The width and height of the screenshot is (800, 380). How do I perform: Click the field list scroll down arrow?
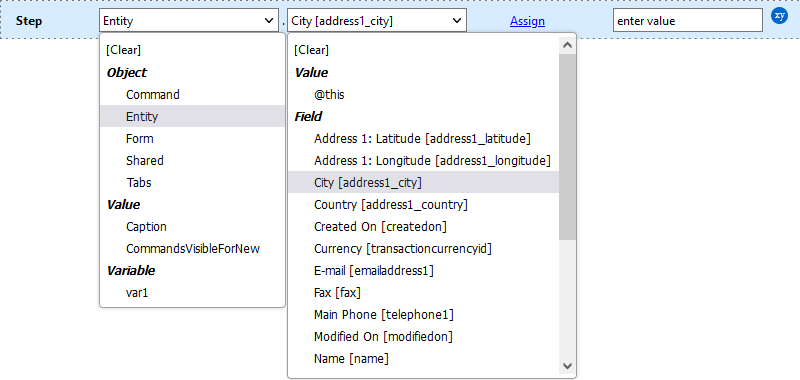pos(567,365)
